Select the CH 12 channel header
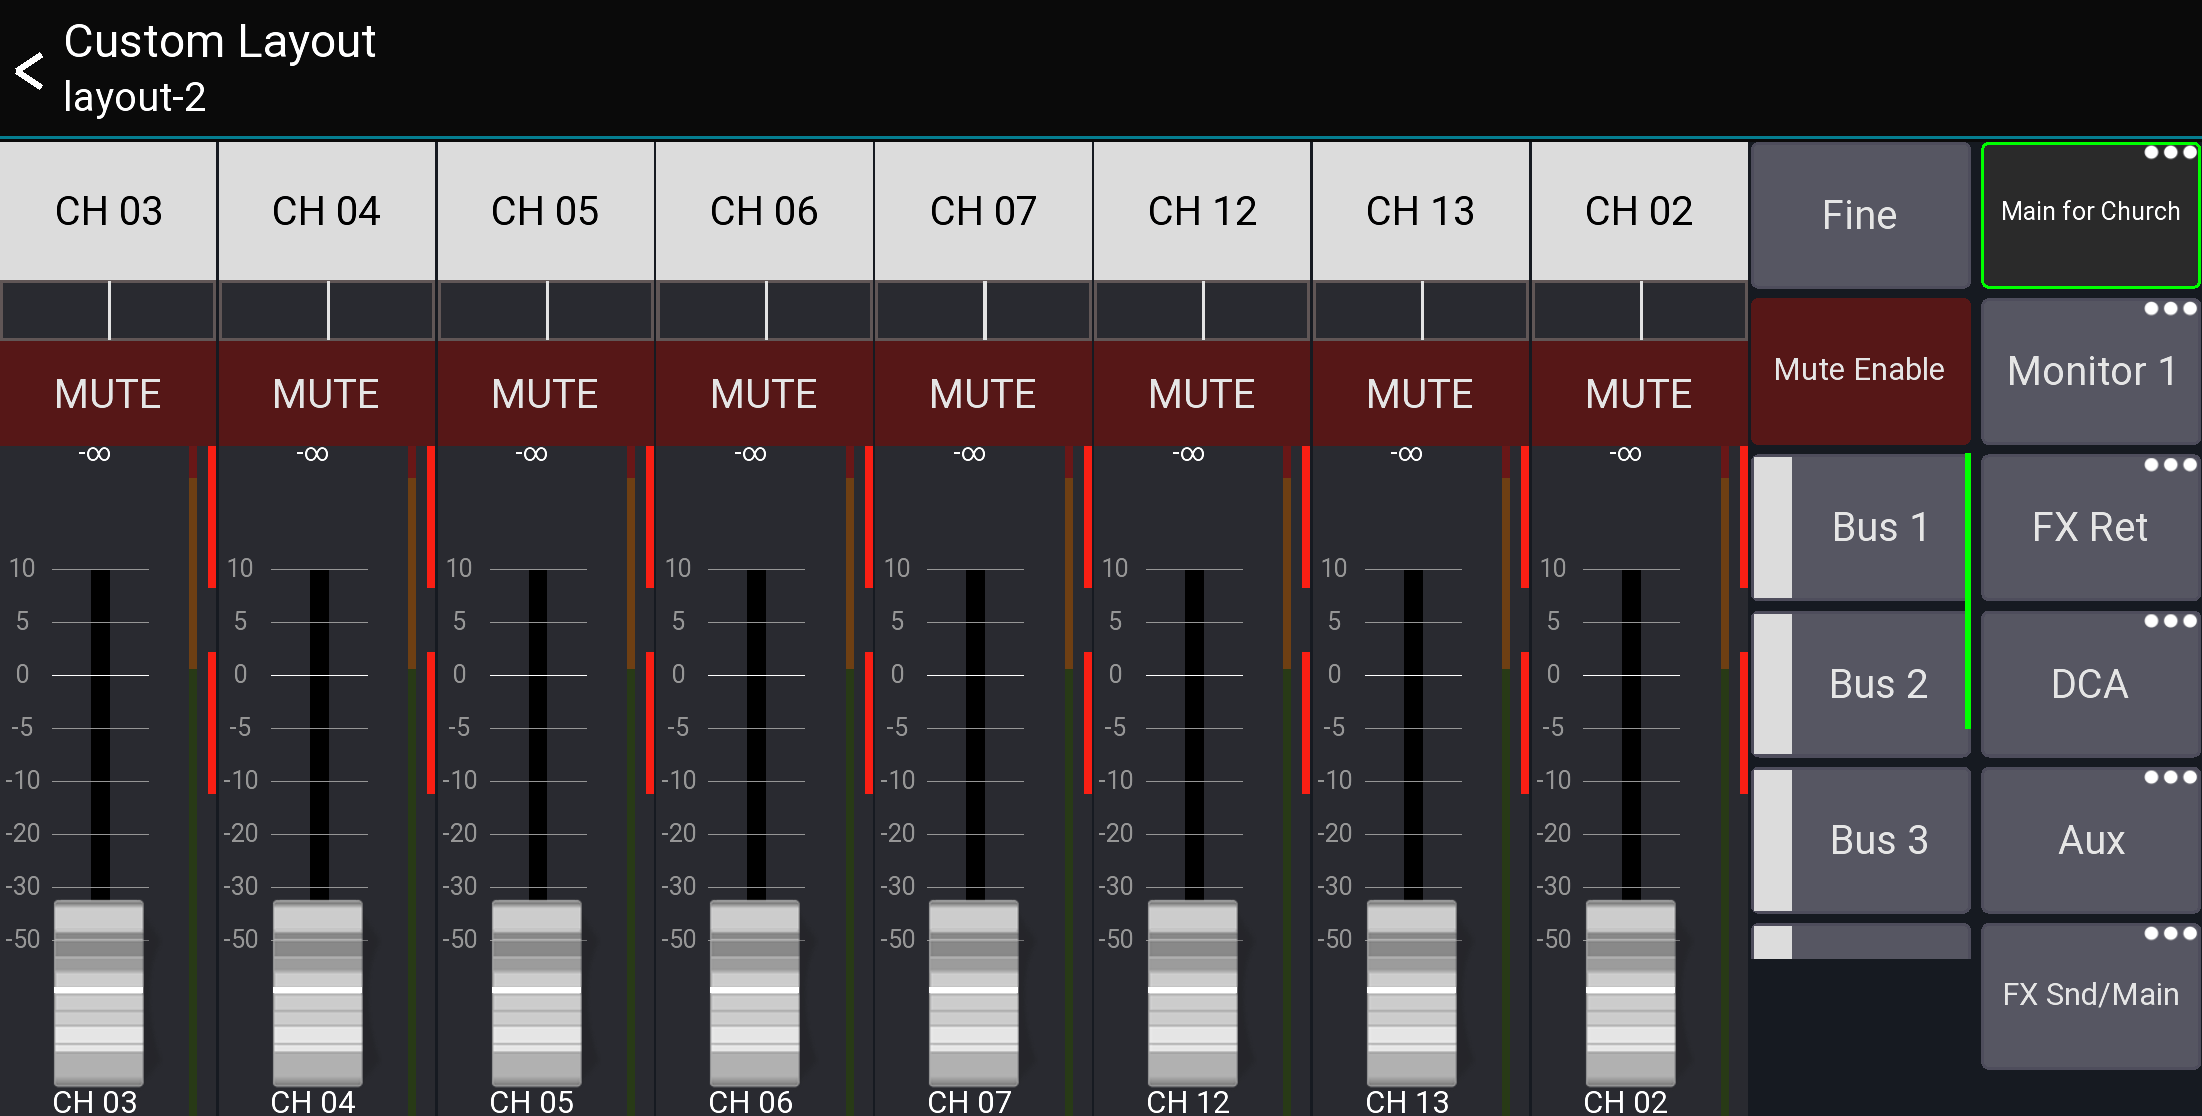Screen dimensions: 2202x1116 (x=1201, y=210)
